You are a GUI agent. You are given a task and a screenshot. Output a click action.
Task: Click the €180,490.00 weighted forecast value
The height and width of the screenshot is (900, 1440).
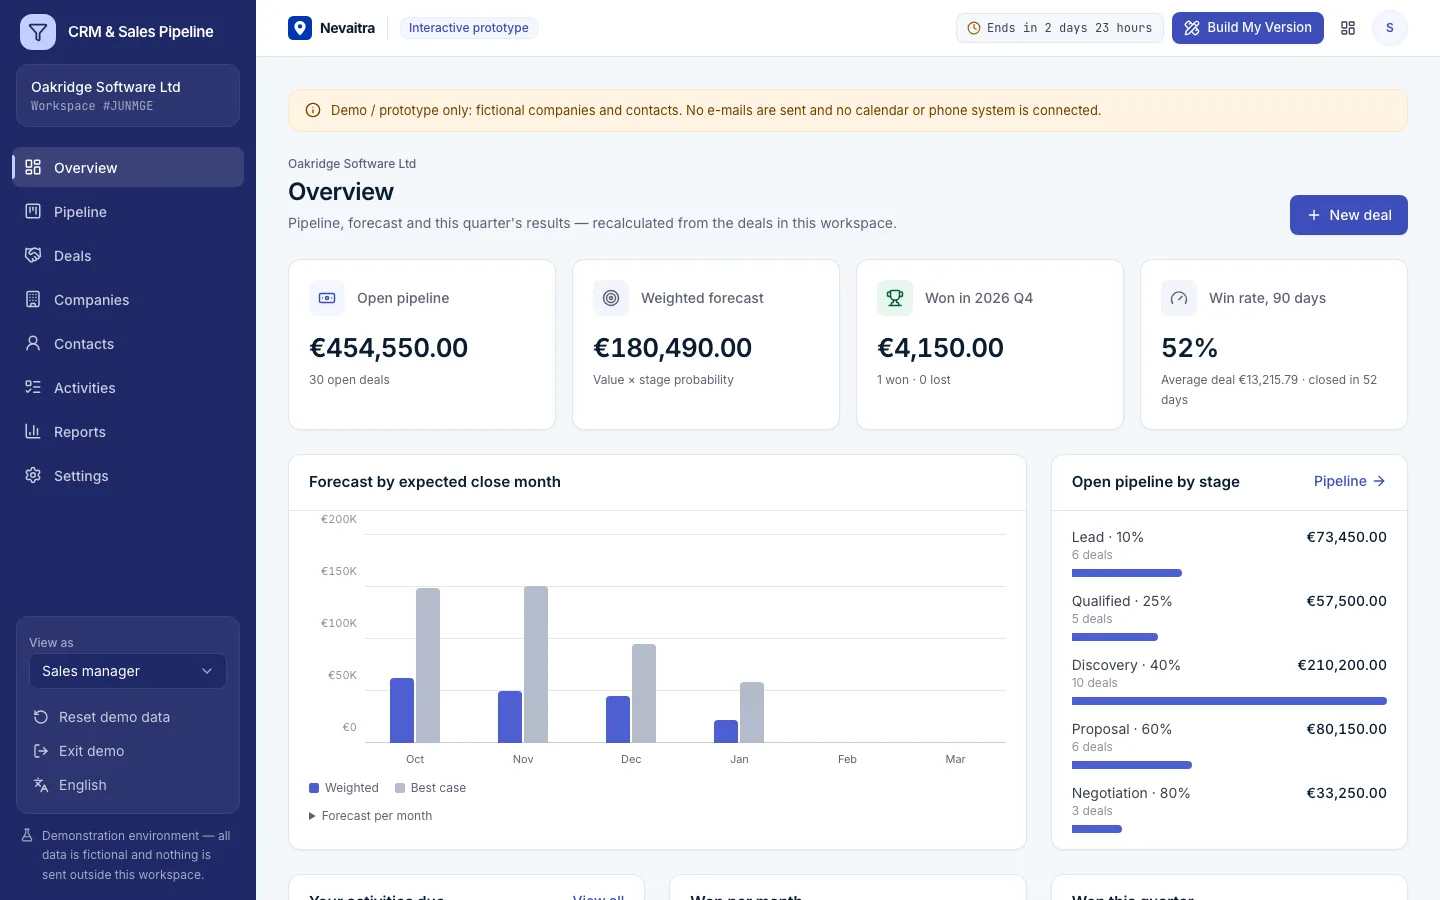(673, 348)
